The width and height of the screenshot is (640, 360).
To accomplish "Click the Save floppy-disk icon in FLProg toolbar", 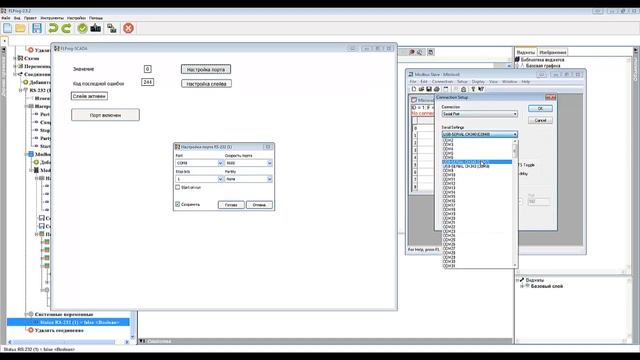I will coord(37,28).
